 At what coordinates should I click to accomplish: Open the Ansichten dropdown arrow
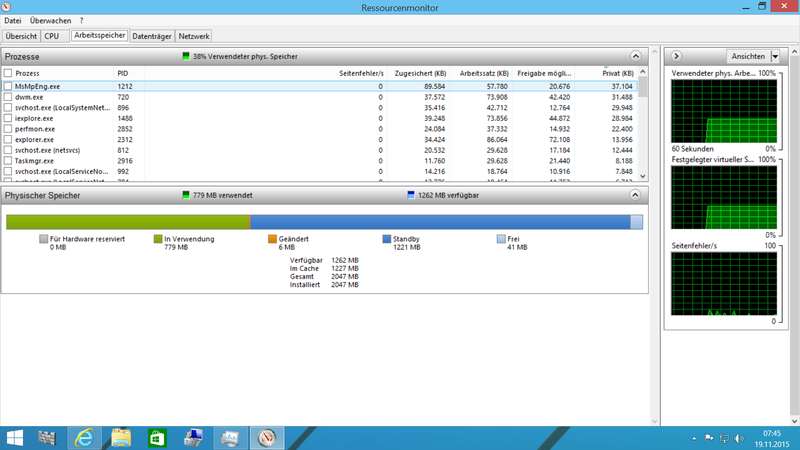[x=775, y=56]
